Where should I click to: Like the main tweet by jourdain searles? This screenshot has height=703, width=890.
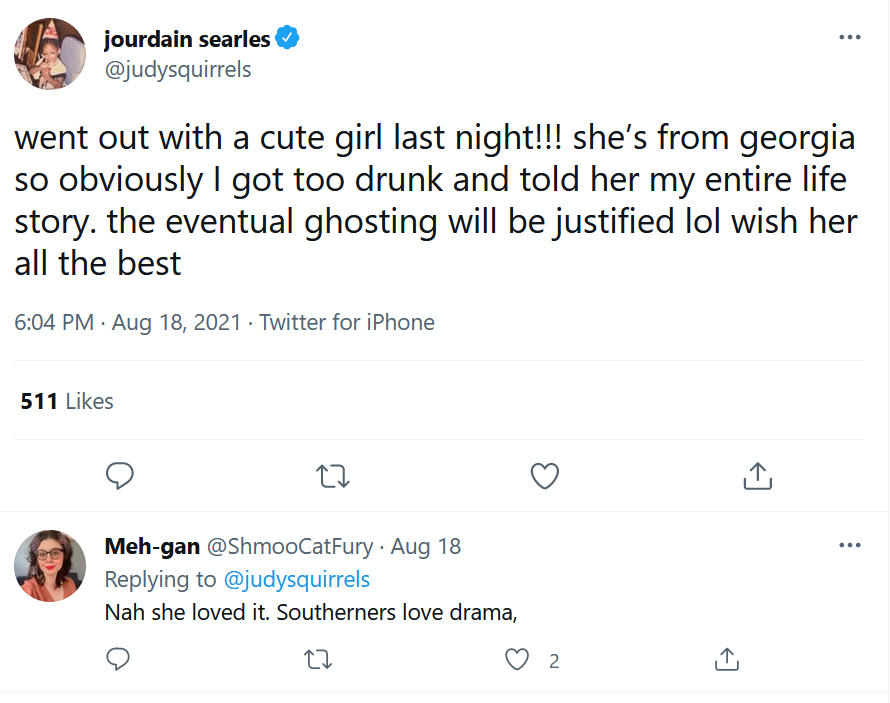pyautogui.click(x=545, y=476)
